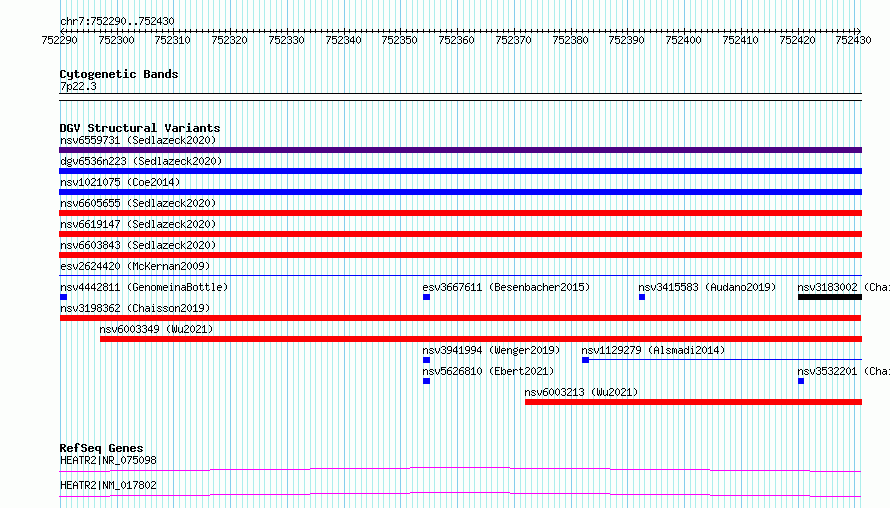
Task: Open the nsv1021075 (Coe2014) variant label
Action: coord(120,182)
